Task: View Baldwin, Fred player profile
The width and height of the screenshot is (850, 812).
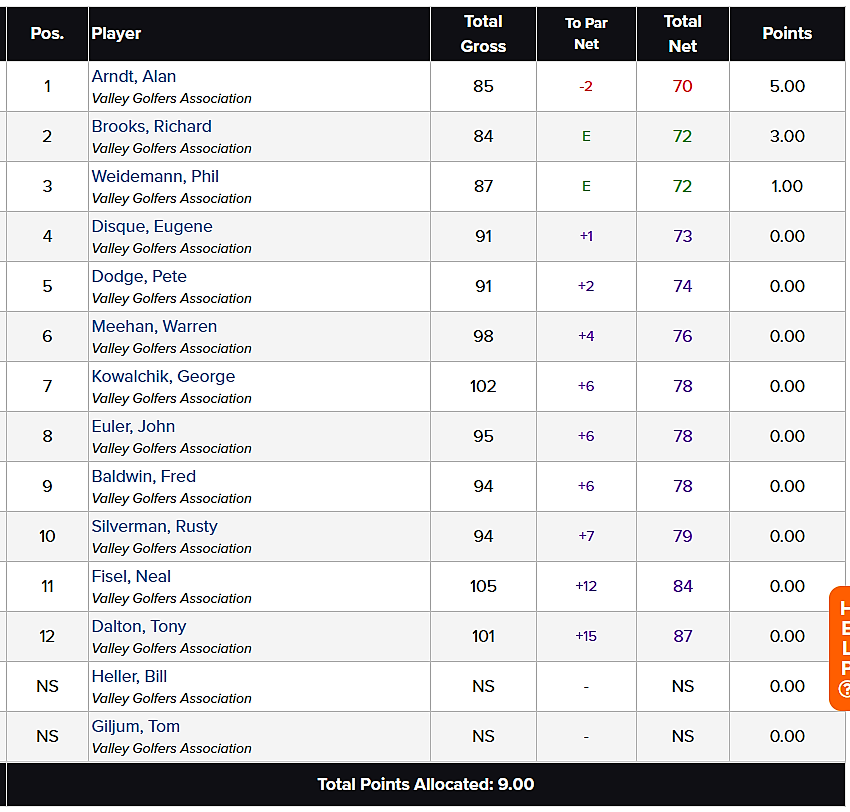Action: 144,476
